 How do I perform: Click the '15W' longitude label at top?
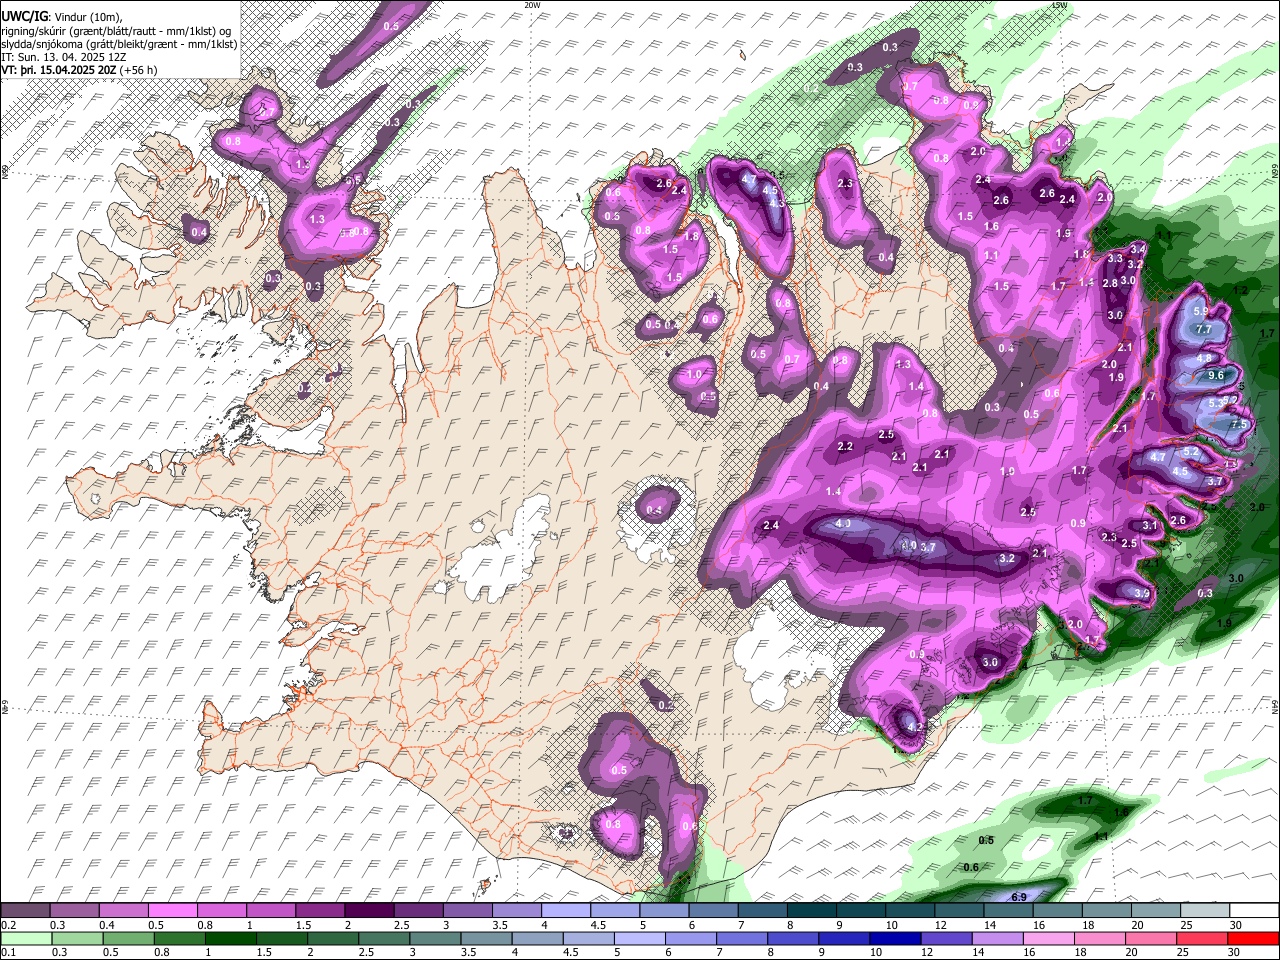(1059, 5)
